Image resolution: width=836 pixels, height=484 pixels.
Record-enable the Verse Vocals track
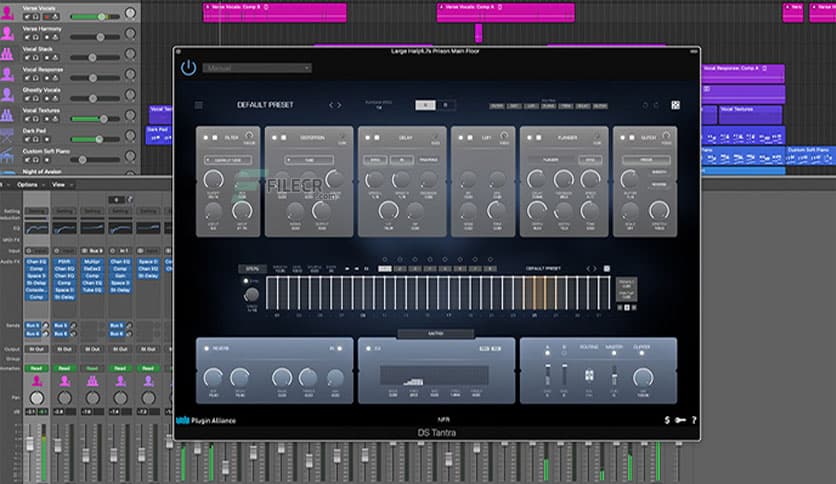click(47, 17)
